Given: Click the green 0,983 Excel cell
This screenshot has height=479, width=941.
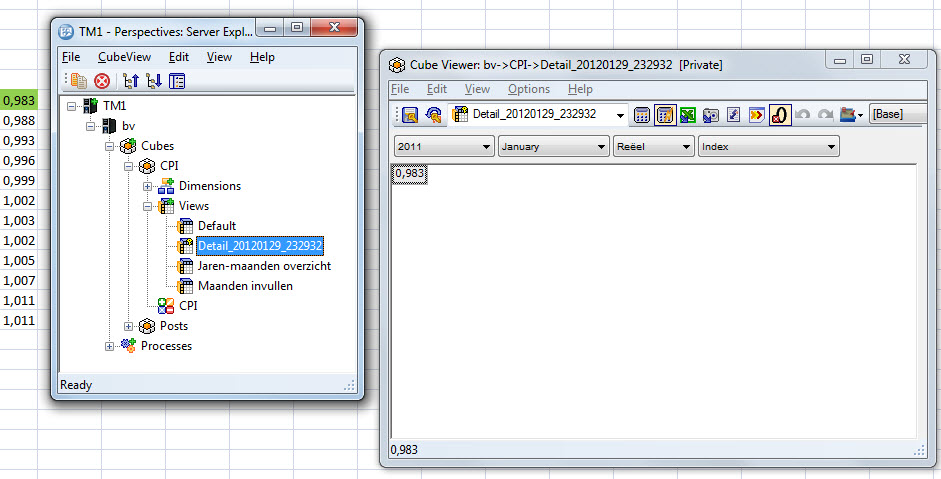Looking at the screenshot, I should coord(19,100).
